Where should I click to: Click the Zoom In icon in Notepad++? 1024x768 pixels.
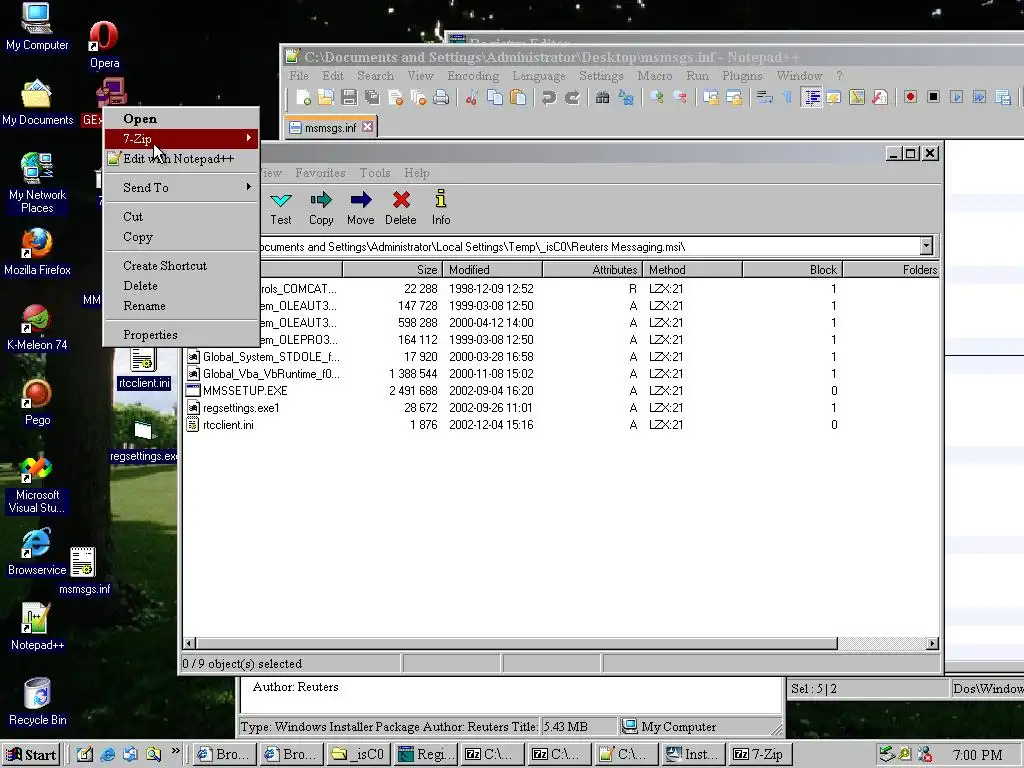pos(656,98)
